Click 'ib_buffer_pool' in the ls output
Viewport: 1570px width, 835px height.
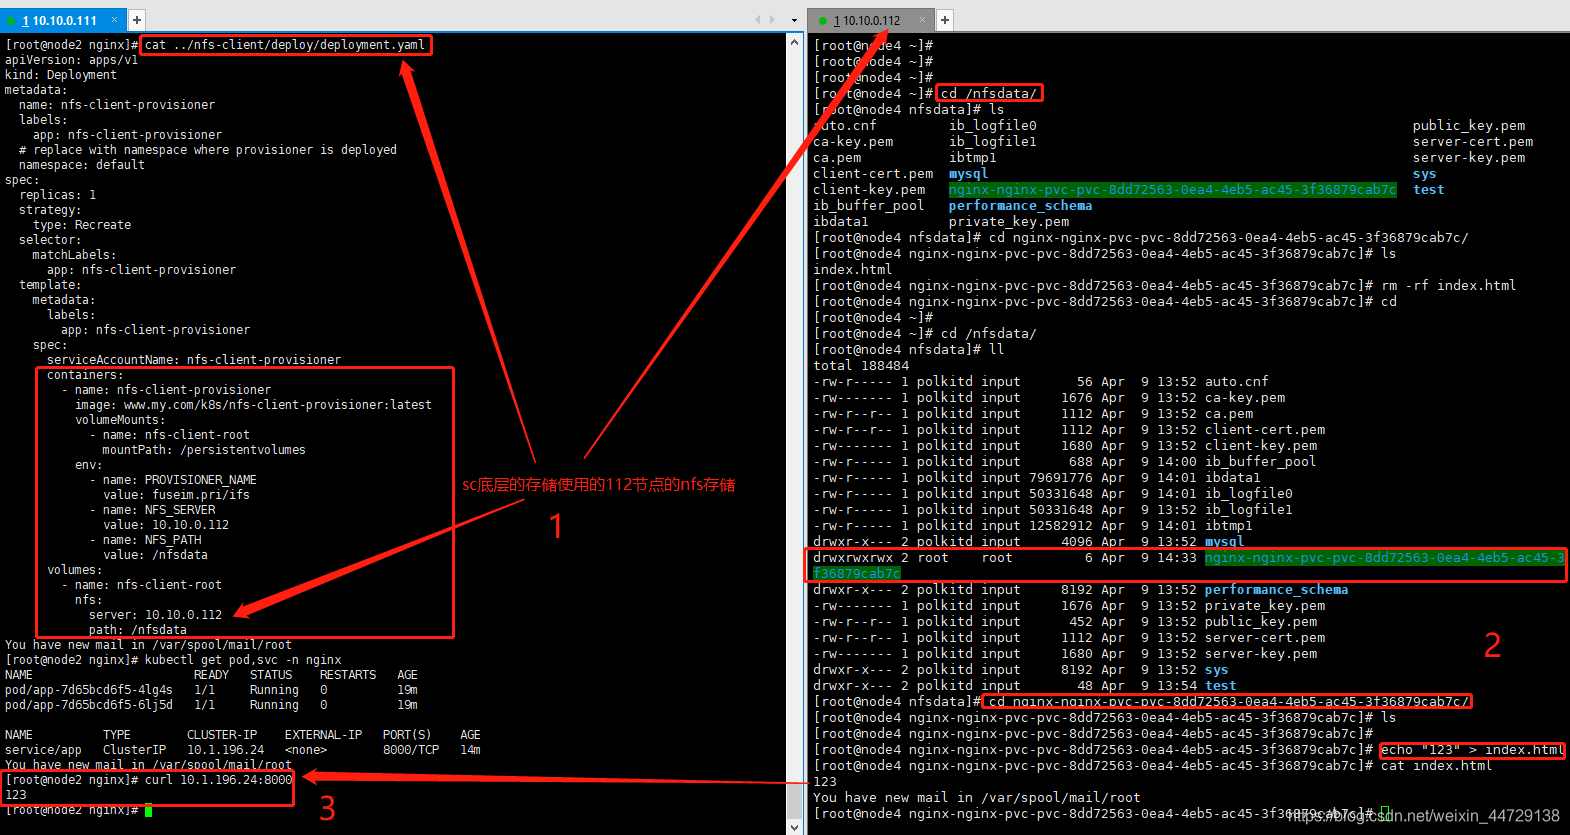[x=869, y=206]
